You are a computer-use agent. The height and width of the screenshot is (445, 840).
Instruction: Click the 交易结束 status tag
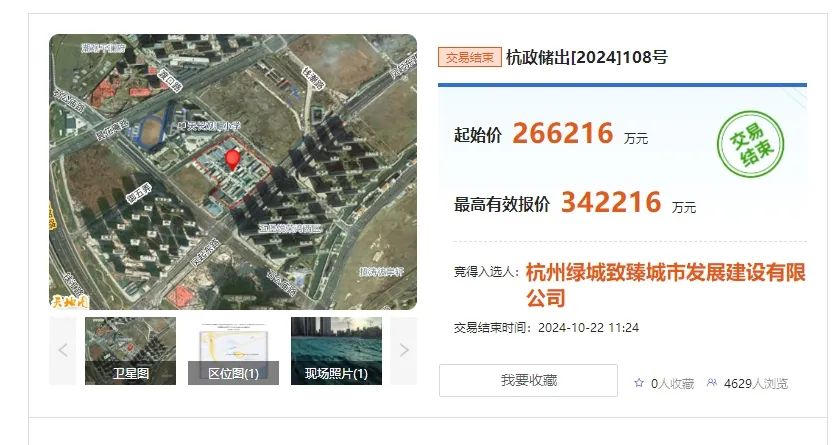tap(470, 57)
